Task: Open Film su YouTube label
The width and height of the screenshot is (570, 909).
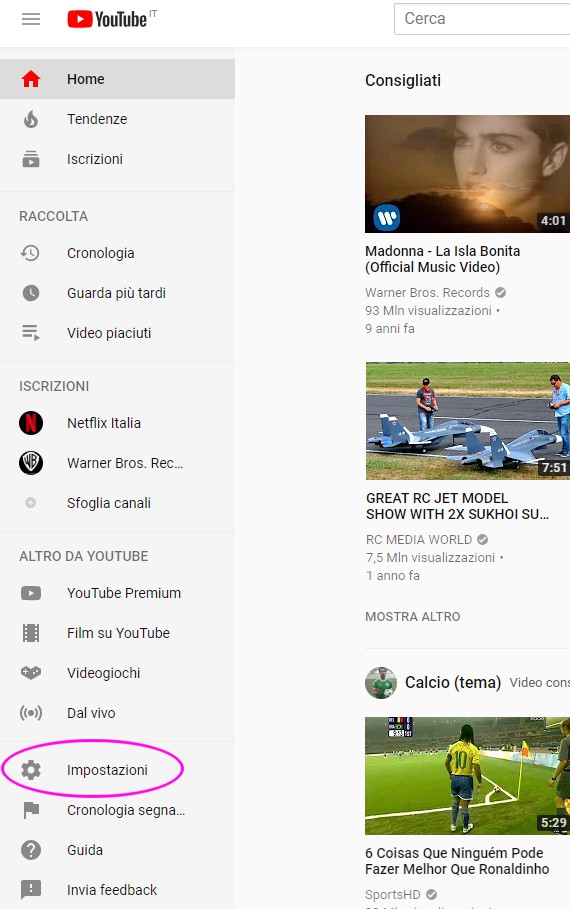Action: click(118, 633)
